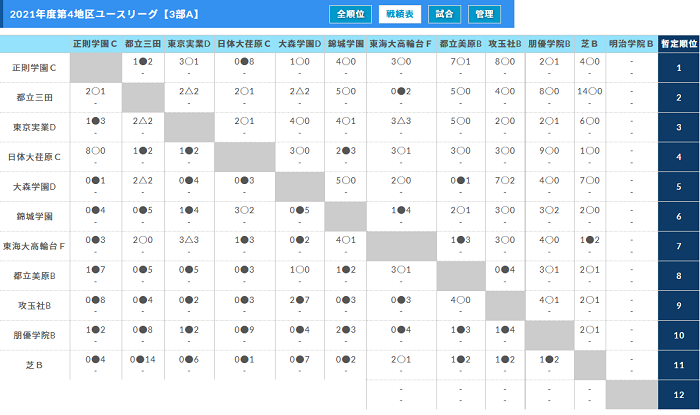Click the 0●8 score in 正則学園C row

[x=244, y=62]
